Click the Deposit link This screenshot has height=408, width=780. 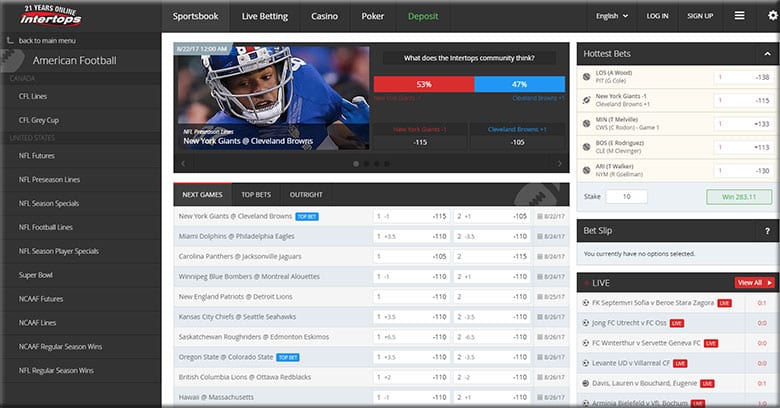pyautogui.click(x=423, y=16)
